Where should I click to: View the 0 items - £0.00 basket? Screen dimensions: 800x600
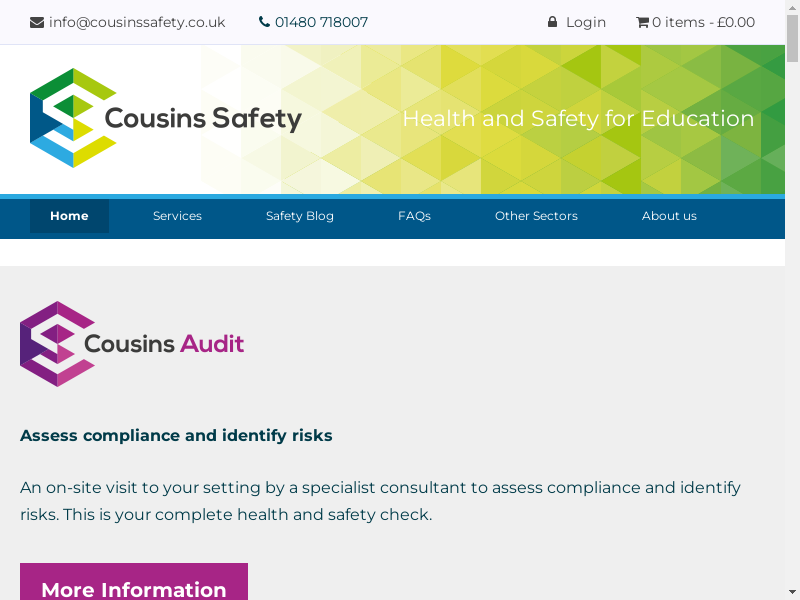coord(704,22)
